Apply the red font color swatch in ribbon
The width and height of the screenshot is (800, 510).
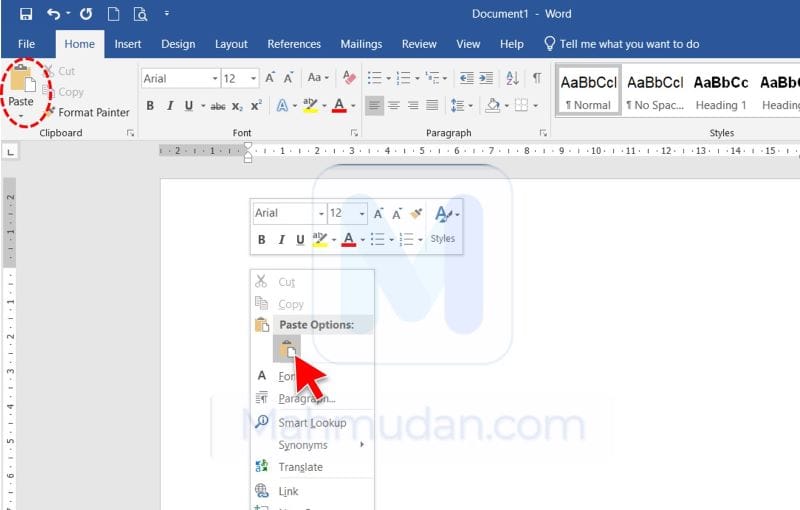pos(340,106)
